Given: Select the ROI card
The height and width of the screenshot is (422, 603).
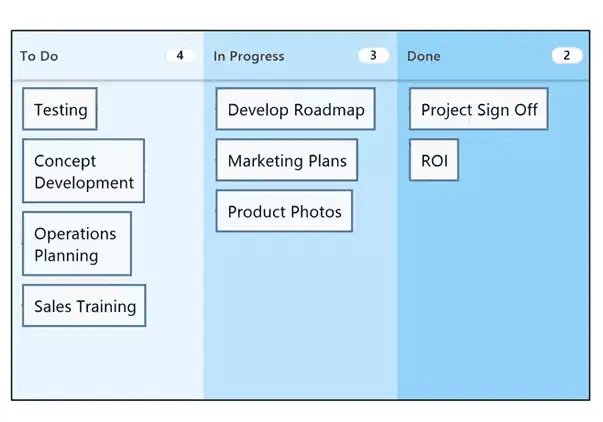Looking at the screenshot, I should [434, 160].
